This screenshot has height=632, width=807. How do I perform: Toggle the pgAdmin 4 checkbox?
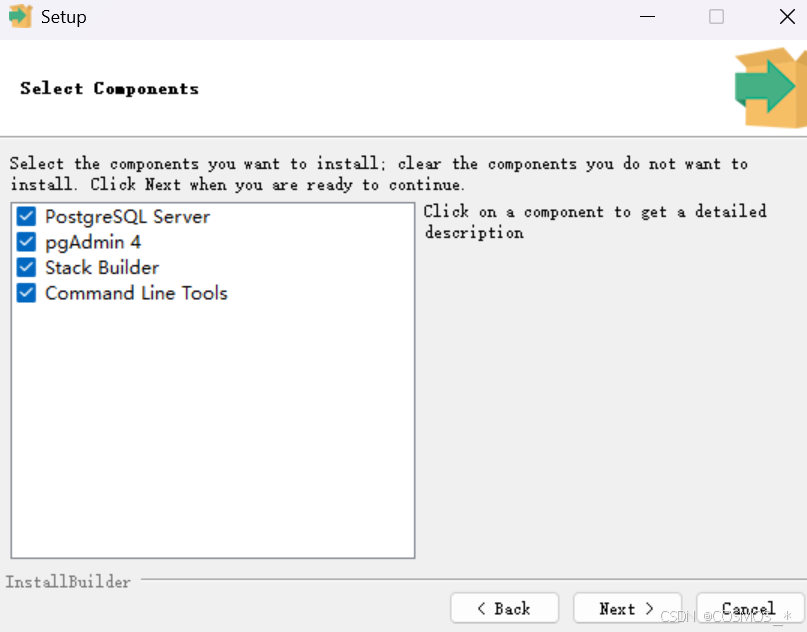26,242
